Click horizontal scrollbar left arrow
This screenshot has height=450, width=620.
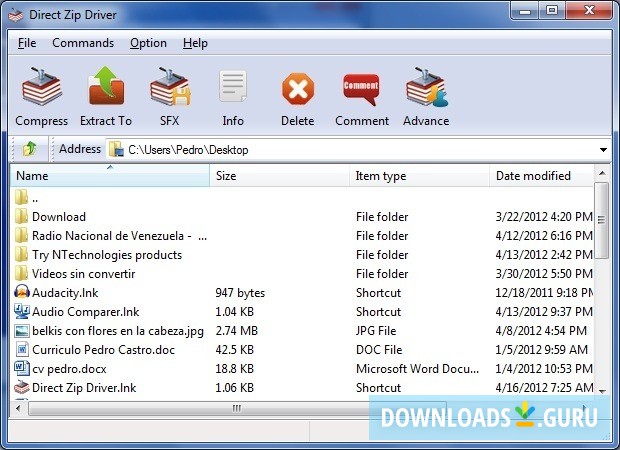click(18, 408)
